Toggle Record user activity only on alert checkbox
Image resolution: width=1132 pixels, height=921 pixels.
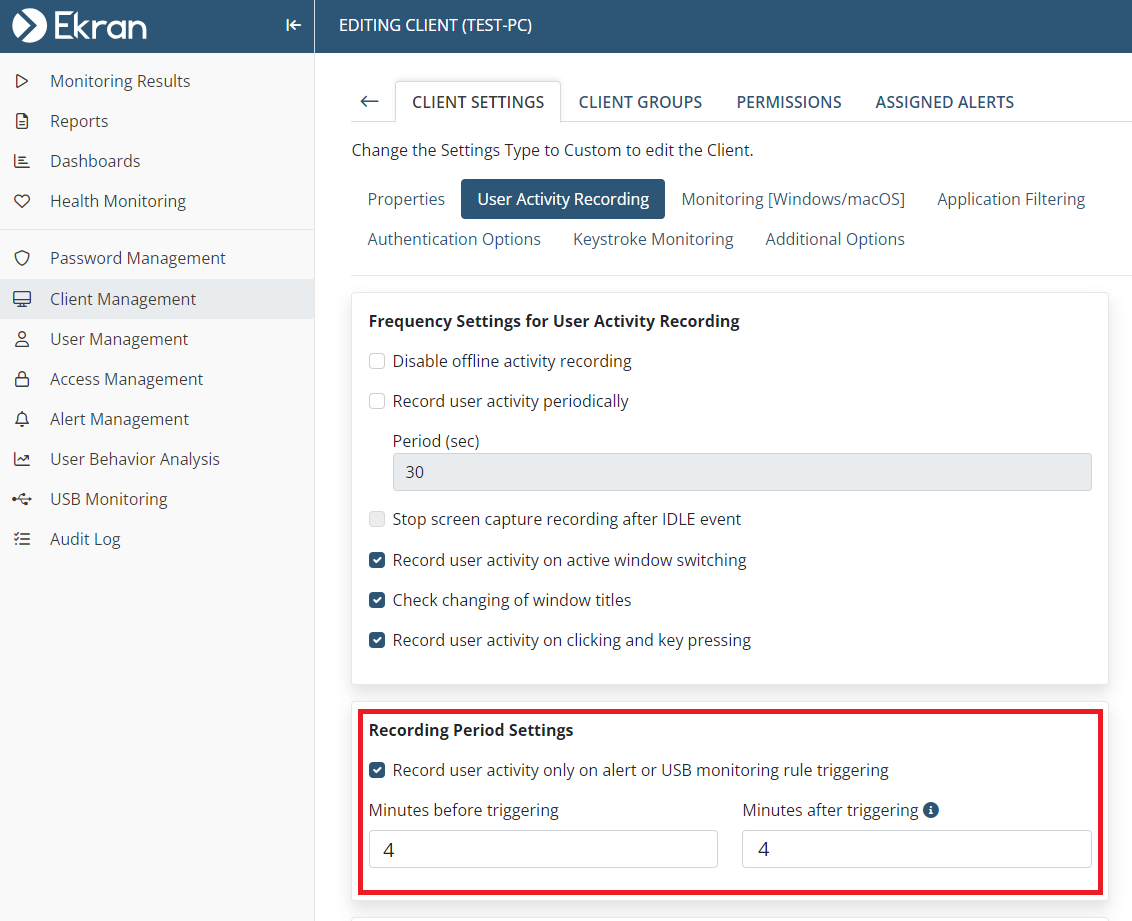377,770
